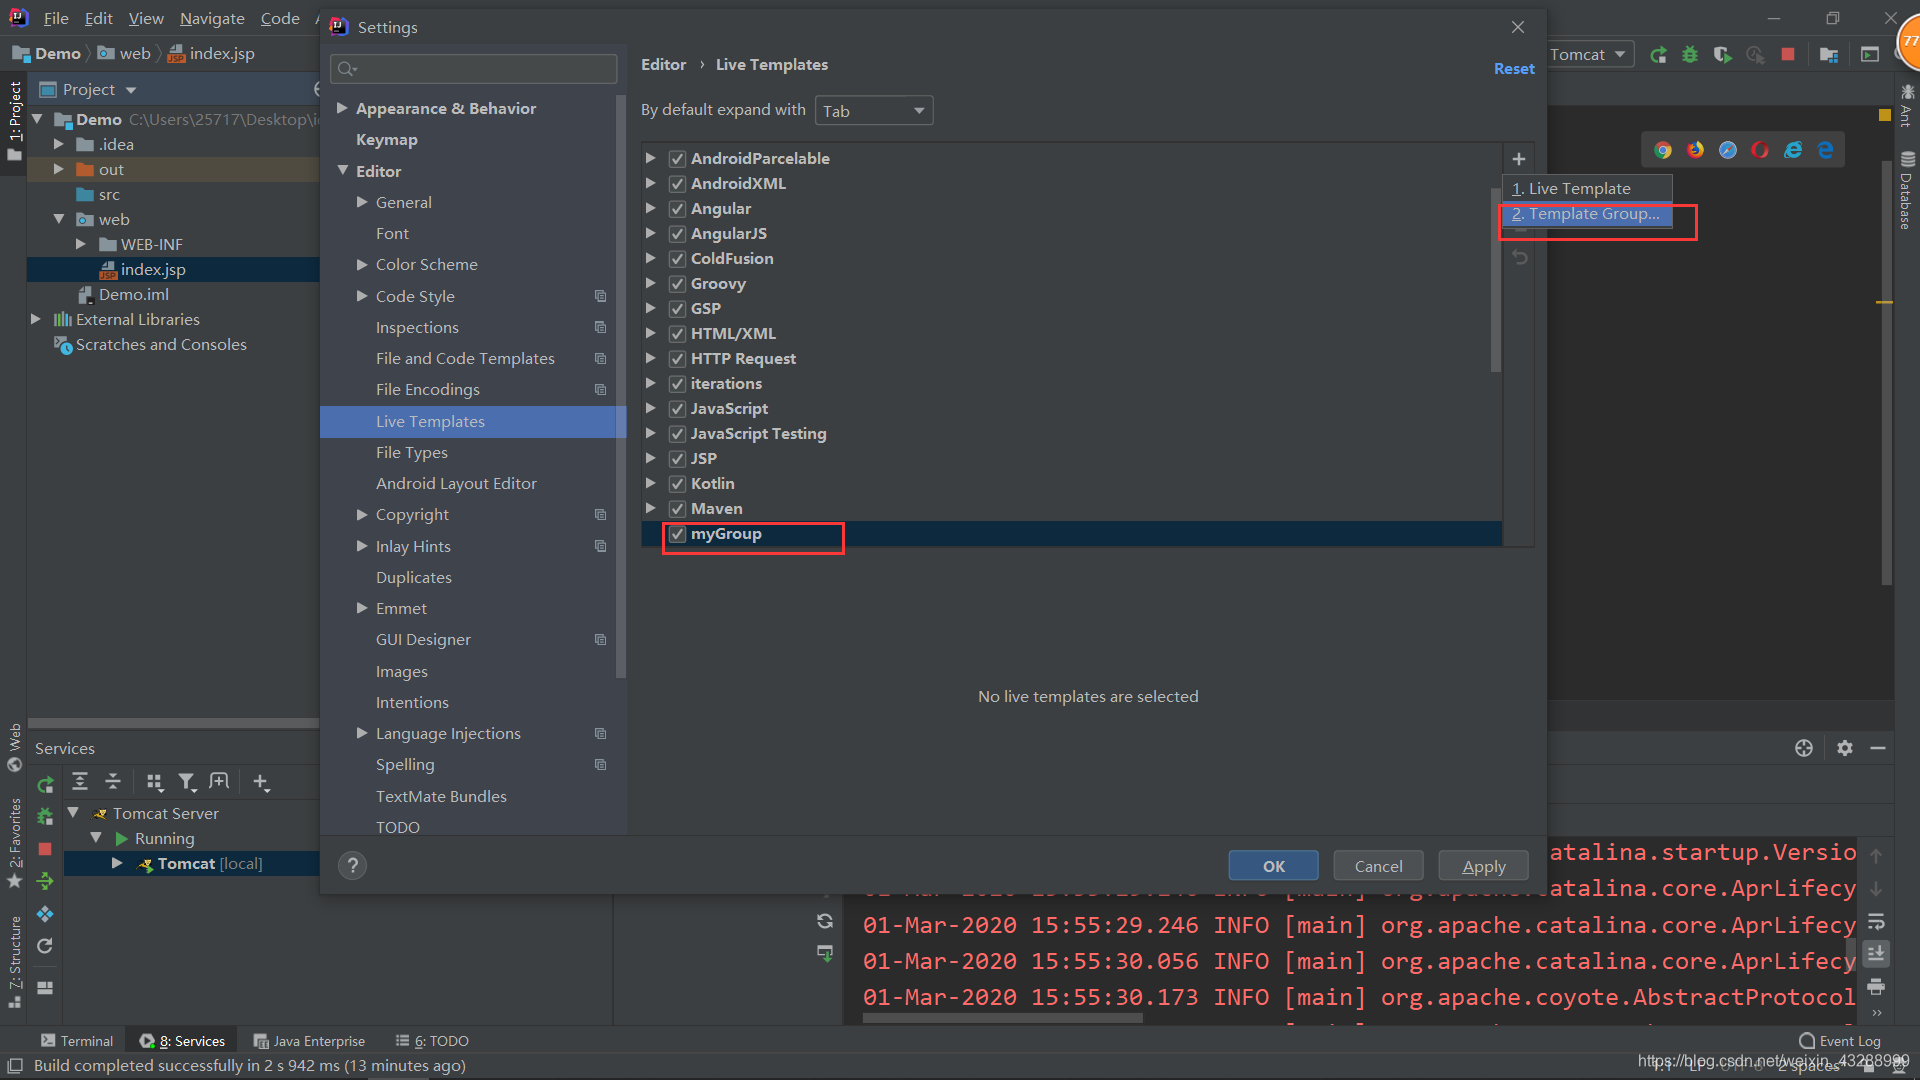Open the Navigate menu
Screen dimensions: 1920x1080
coord(212,18)
